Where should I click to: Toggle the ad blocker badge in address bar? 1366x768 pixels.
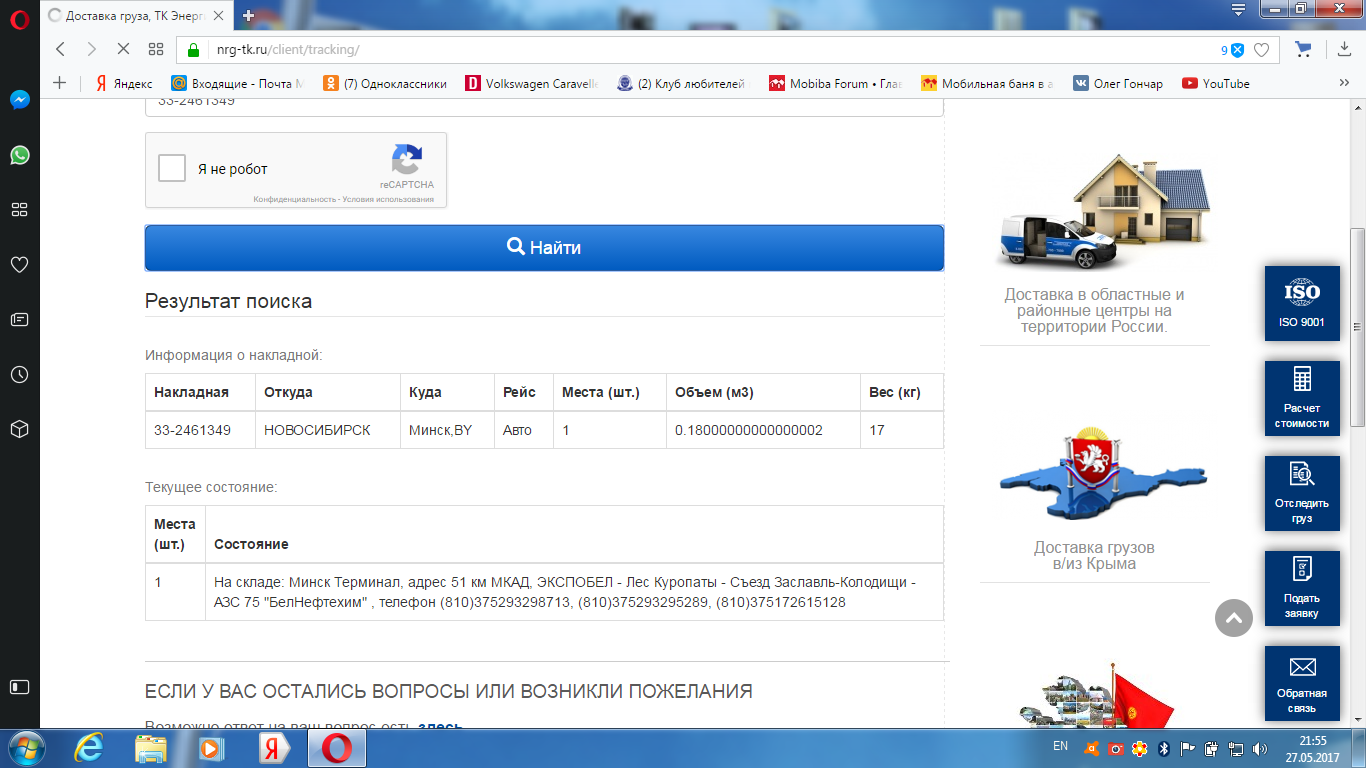coord(1236,50)
